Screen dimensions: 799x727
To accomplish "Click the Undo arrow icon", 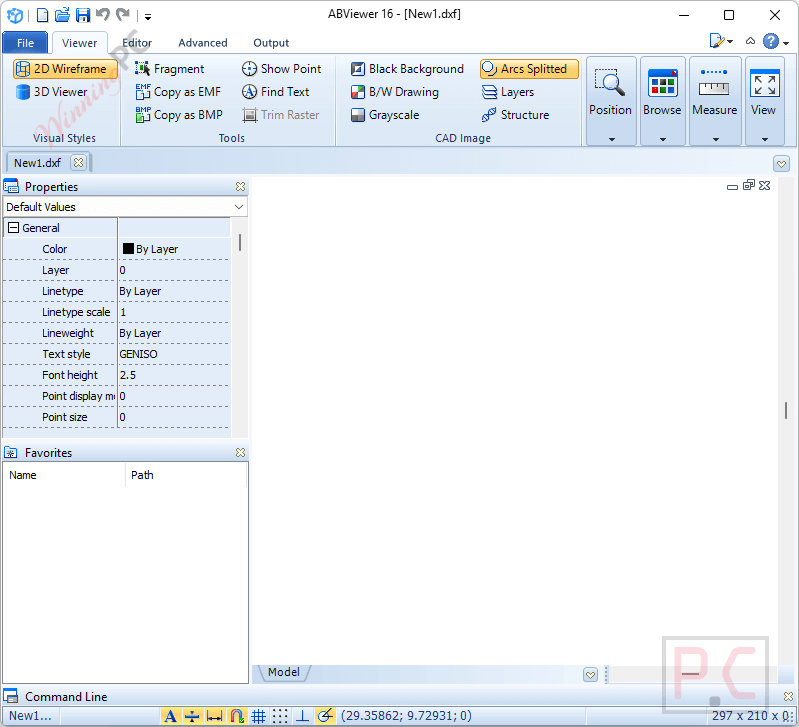I will 103,15.
